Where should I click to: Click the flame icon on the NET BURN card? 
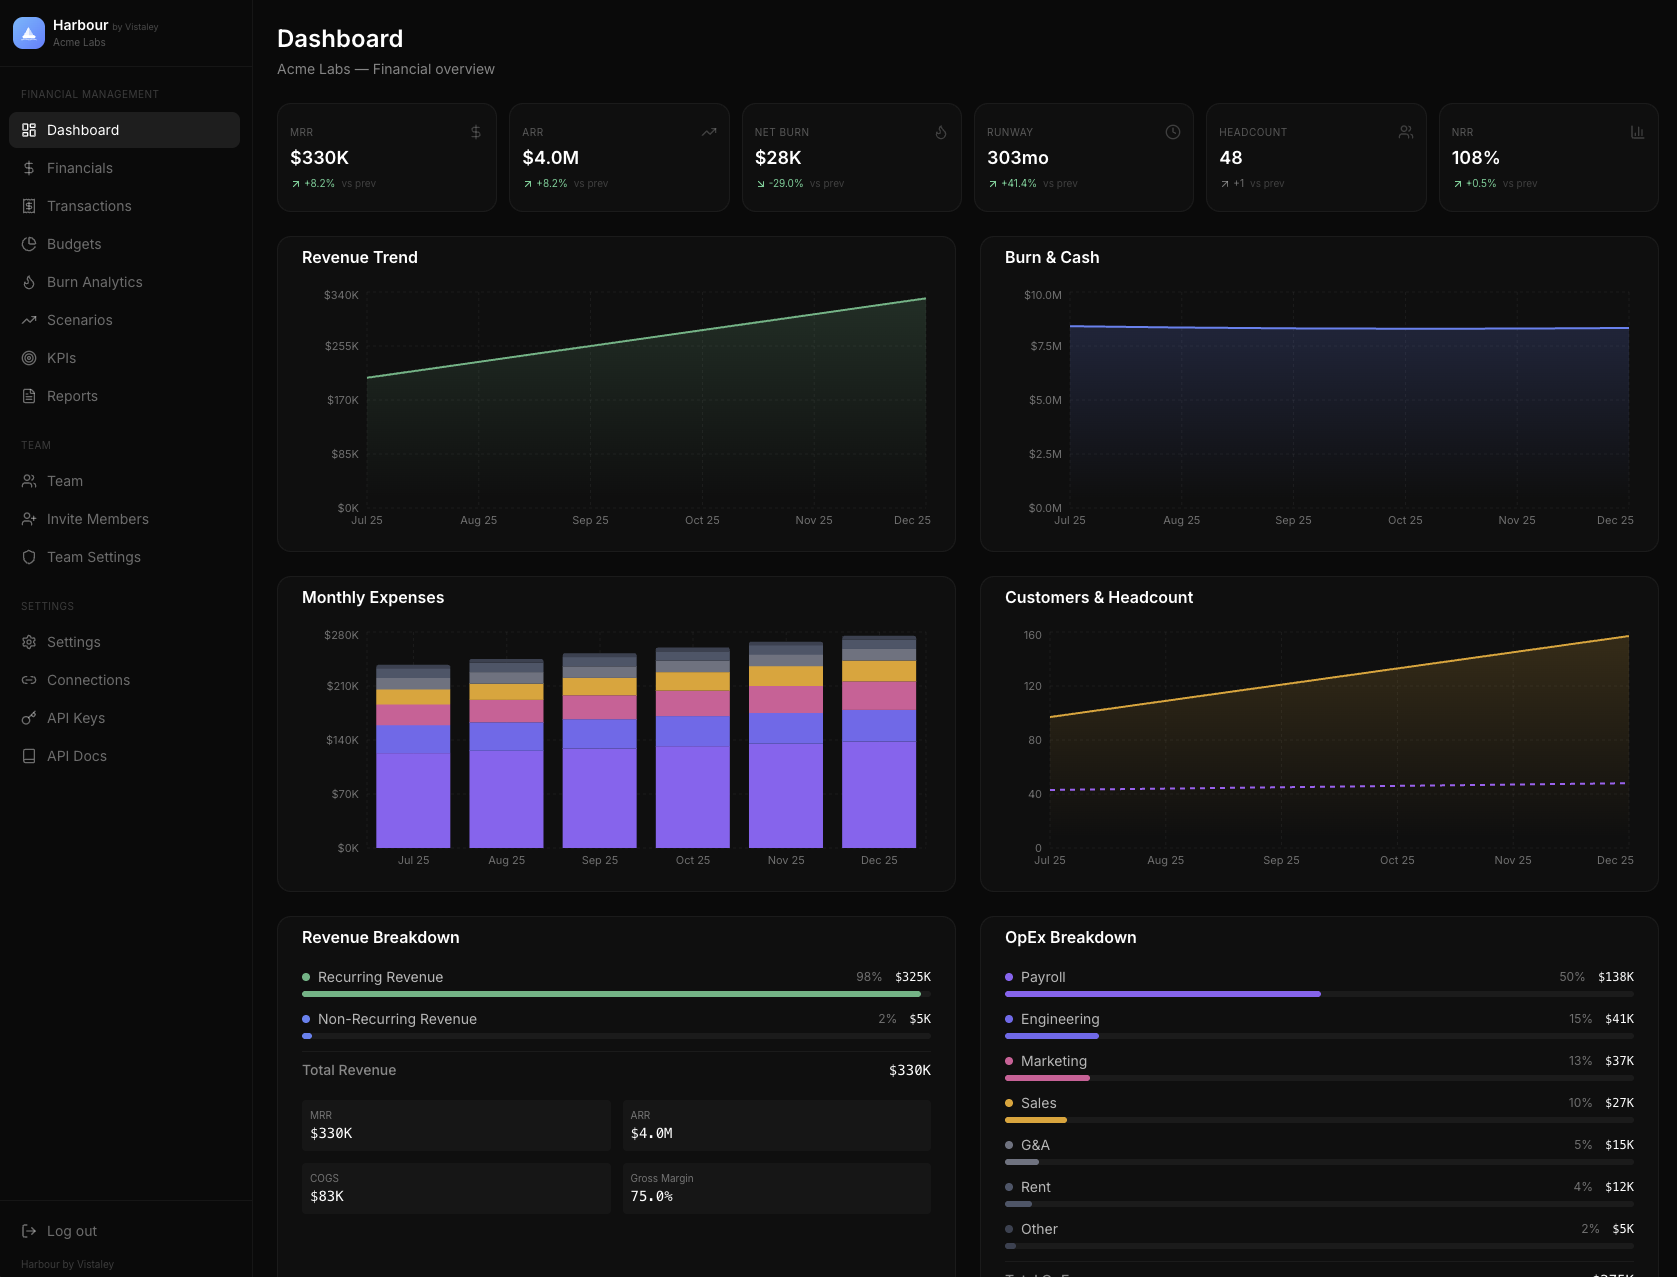[x=940, y=131]
